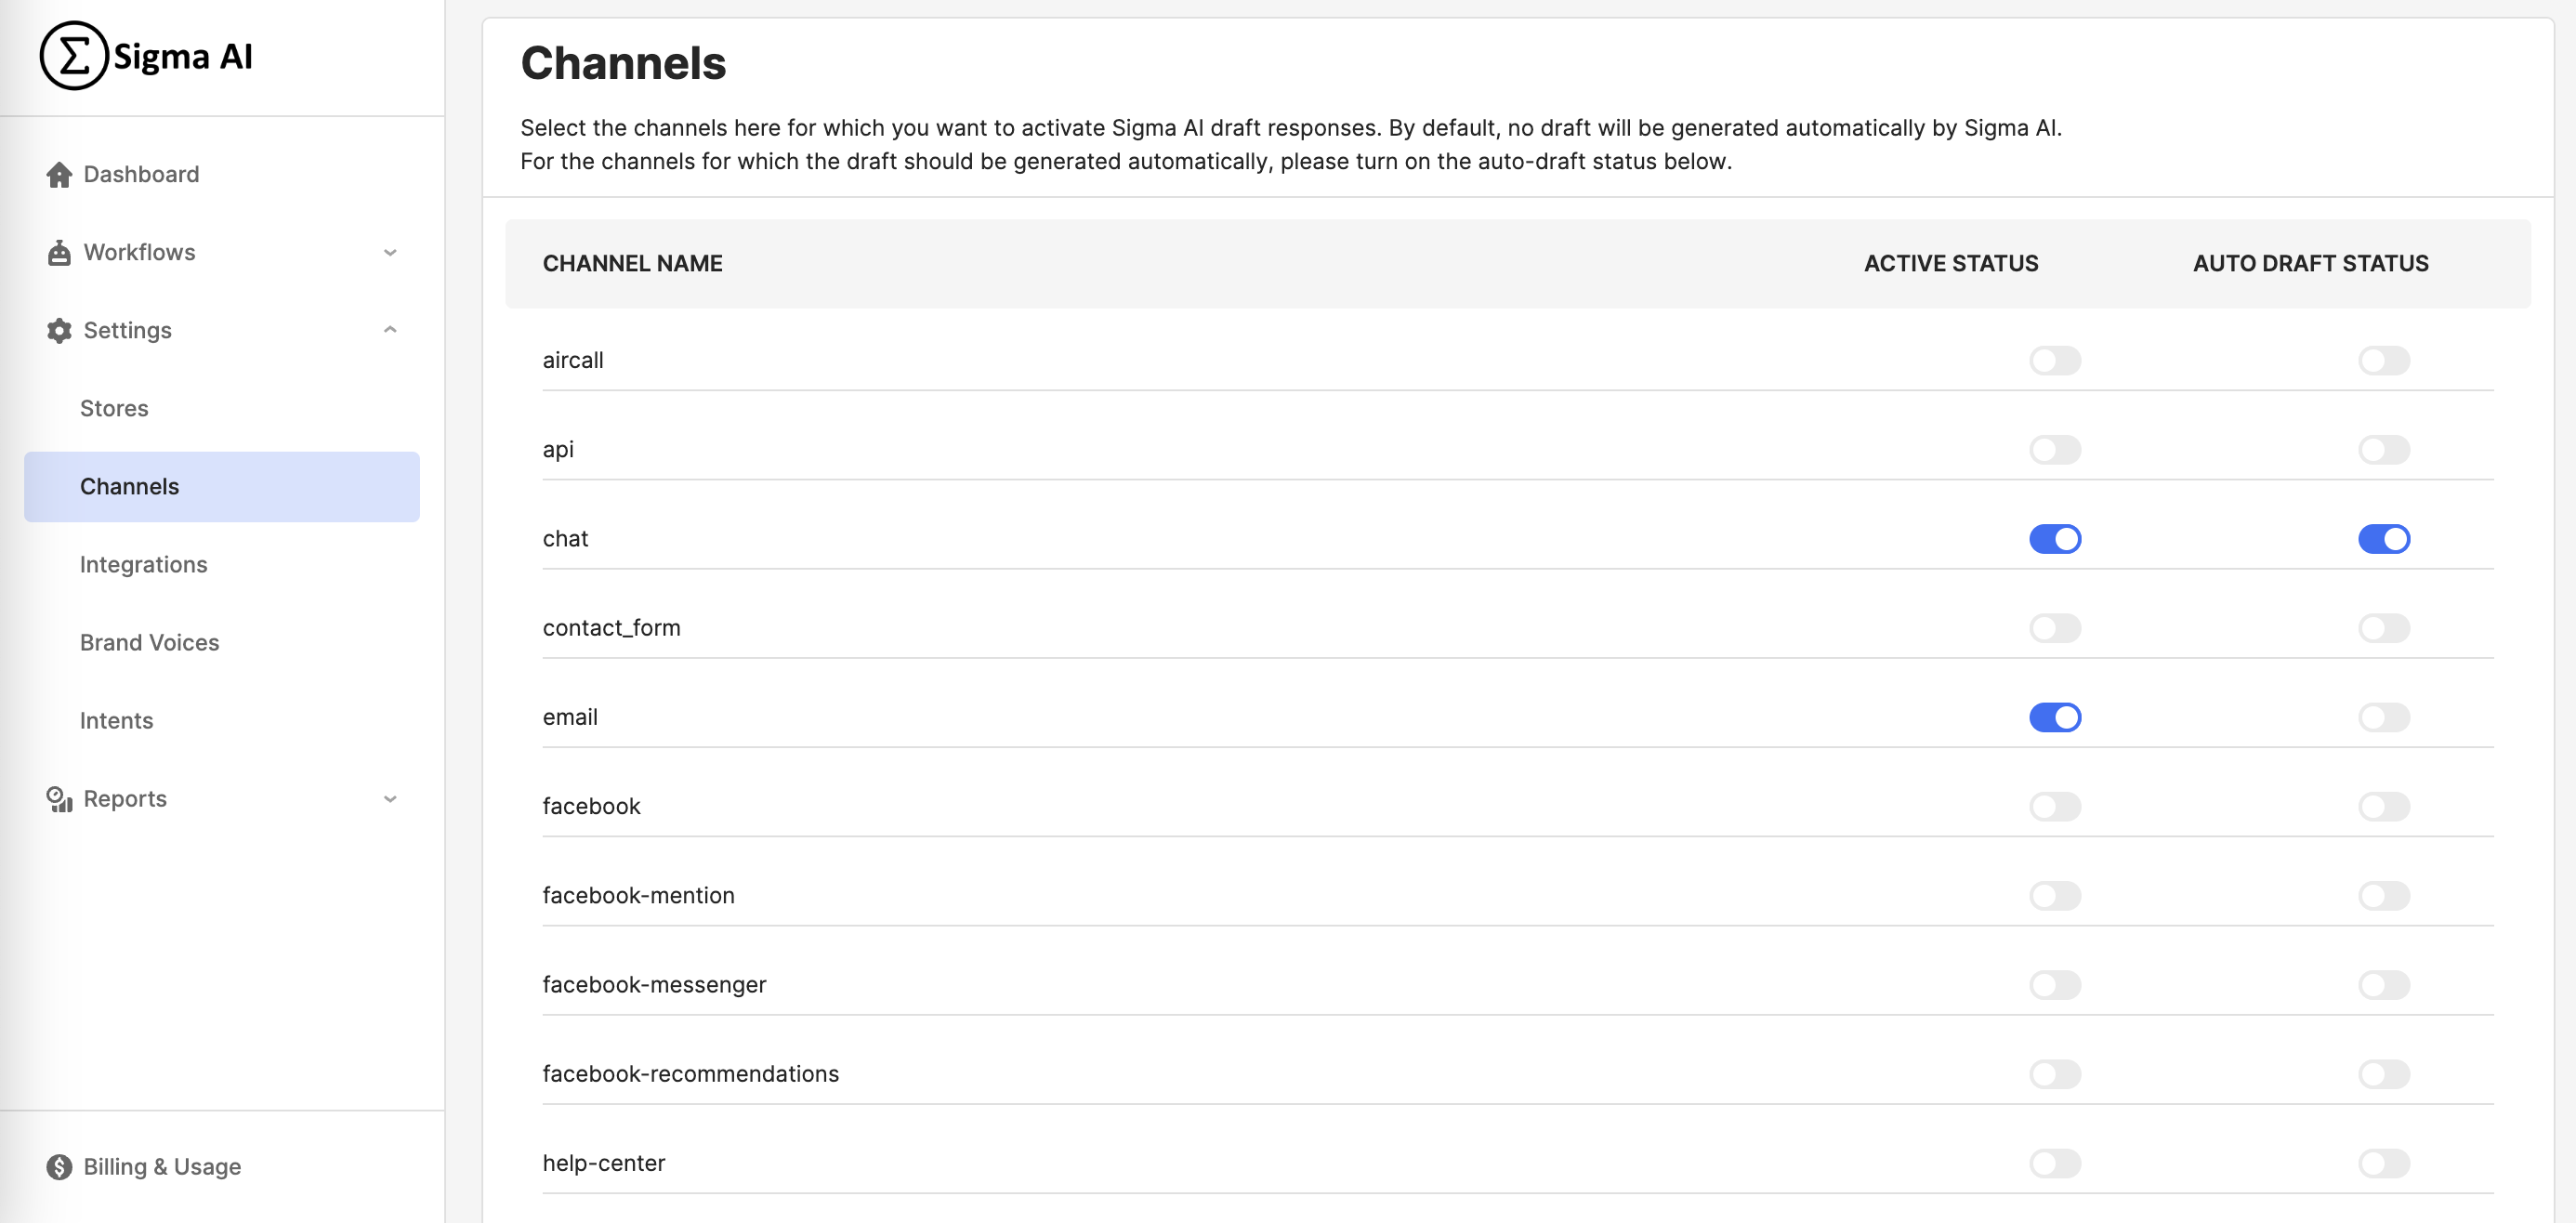Expand the Workflows menu chevron
The width and height of the screenshot is (2576, 1223).
pyautogui.click(x=390, y=253)
